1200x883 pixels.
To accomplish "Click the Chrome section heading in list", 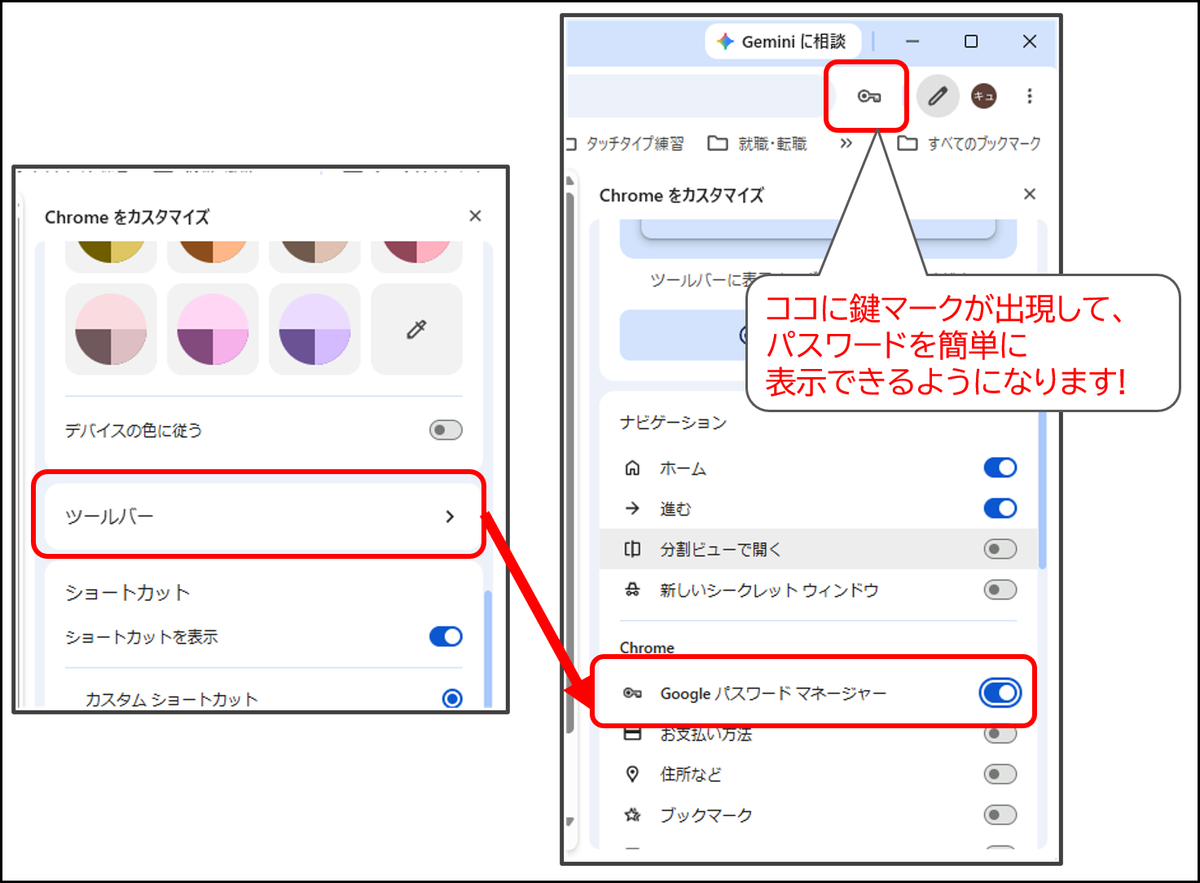I will coord(647,647).
